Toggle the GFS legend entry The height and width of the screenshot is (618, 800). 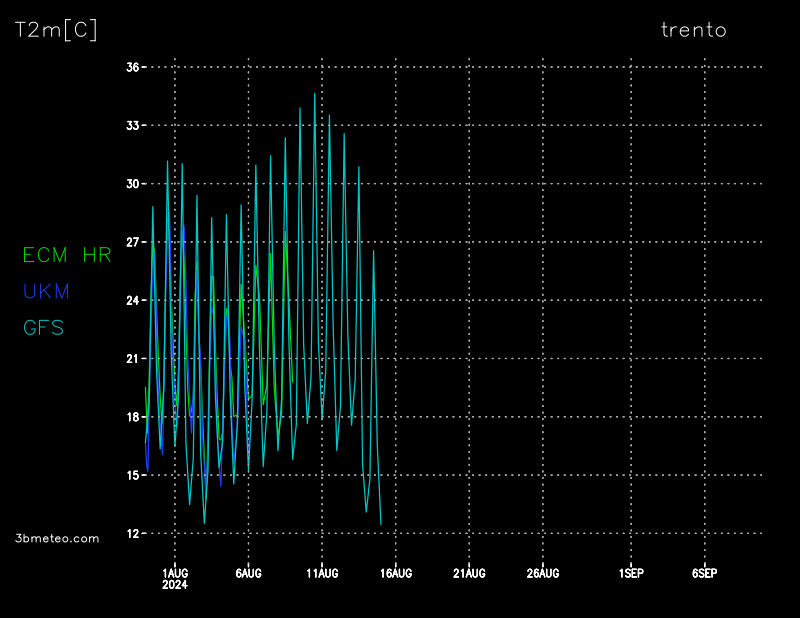[44, 328]
